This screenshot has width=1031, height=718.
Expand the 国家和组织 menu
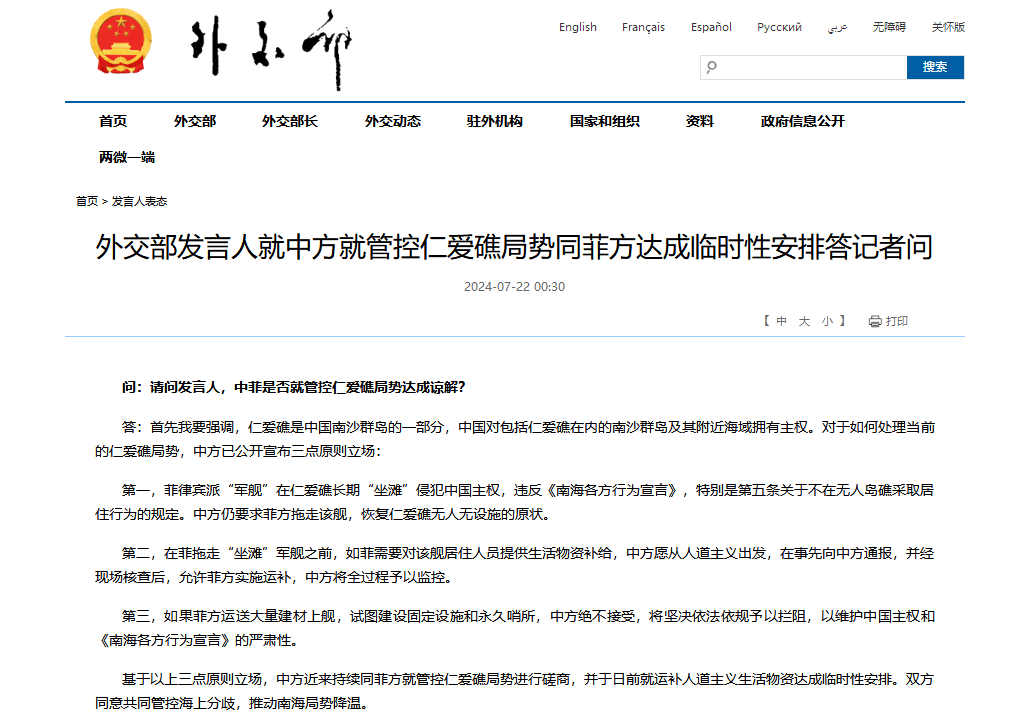coord(604,121)
